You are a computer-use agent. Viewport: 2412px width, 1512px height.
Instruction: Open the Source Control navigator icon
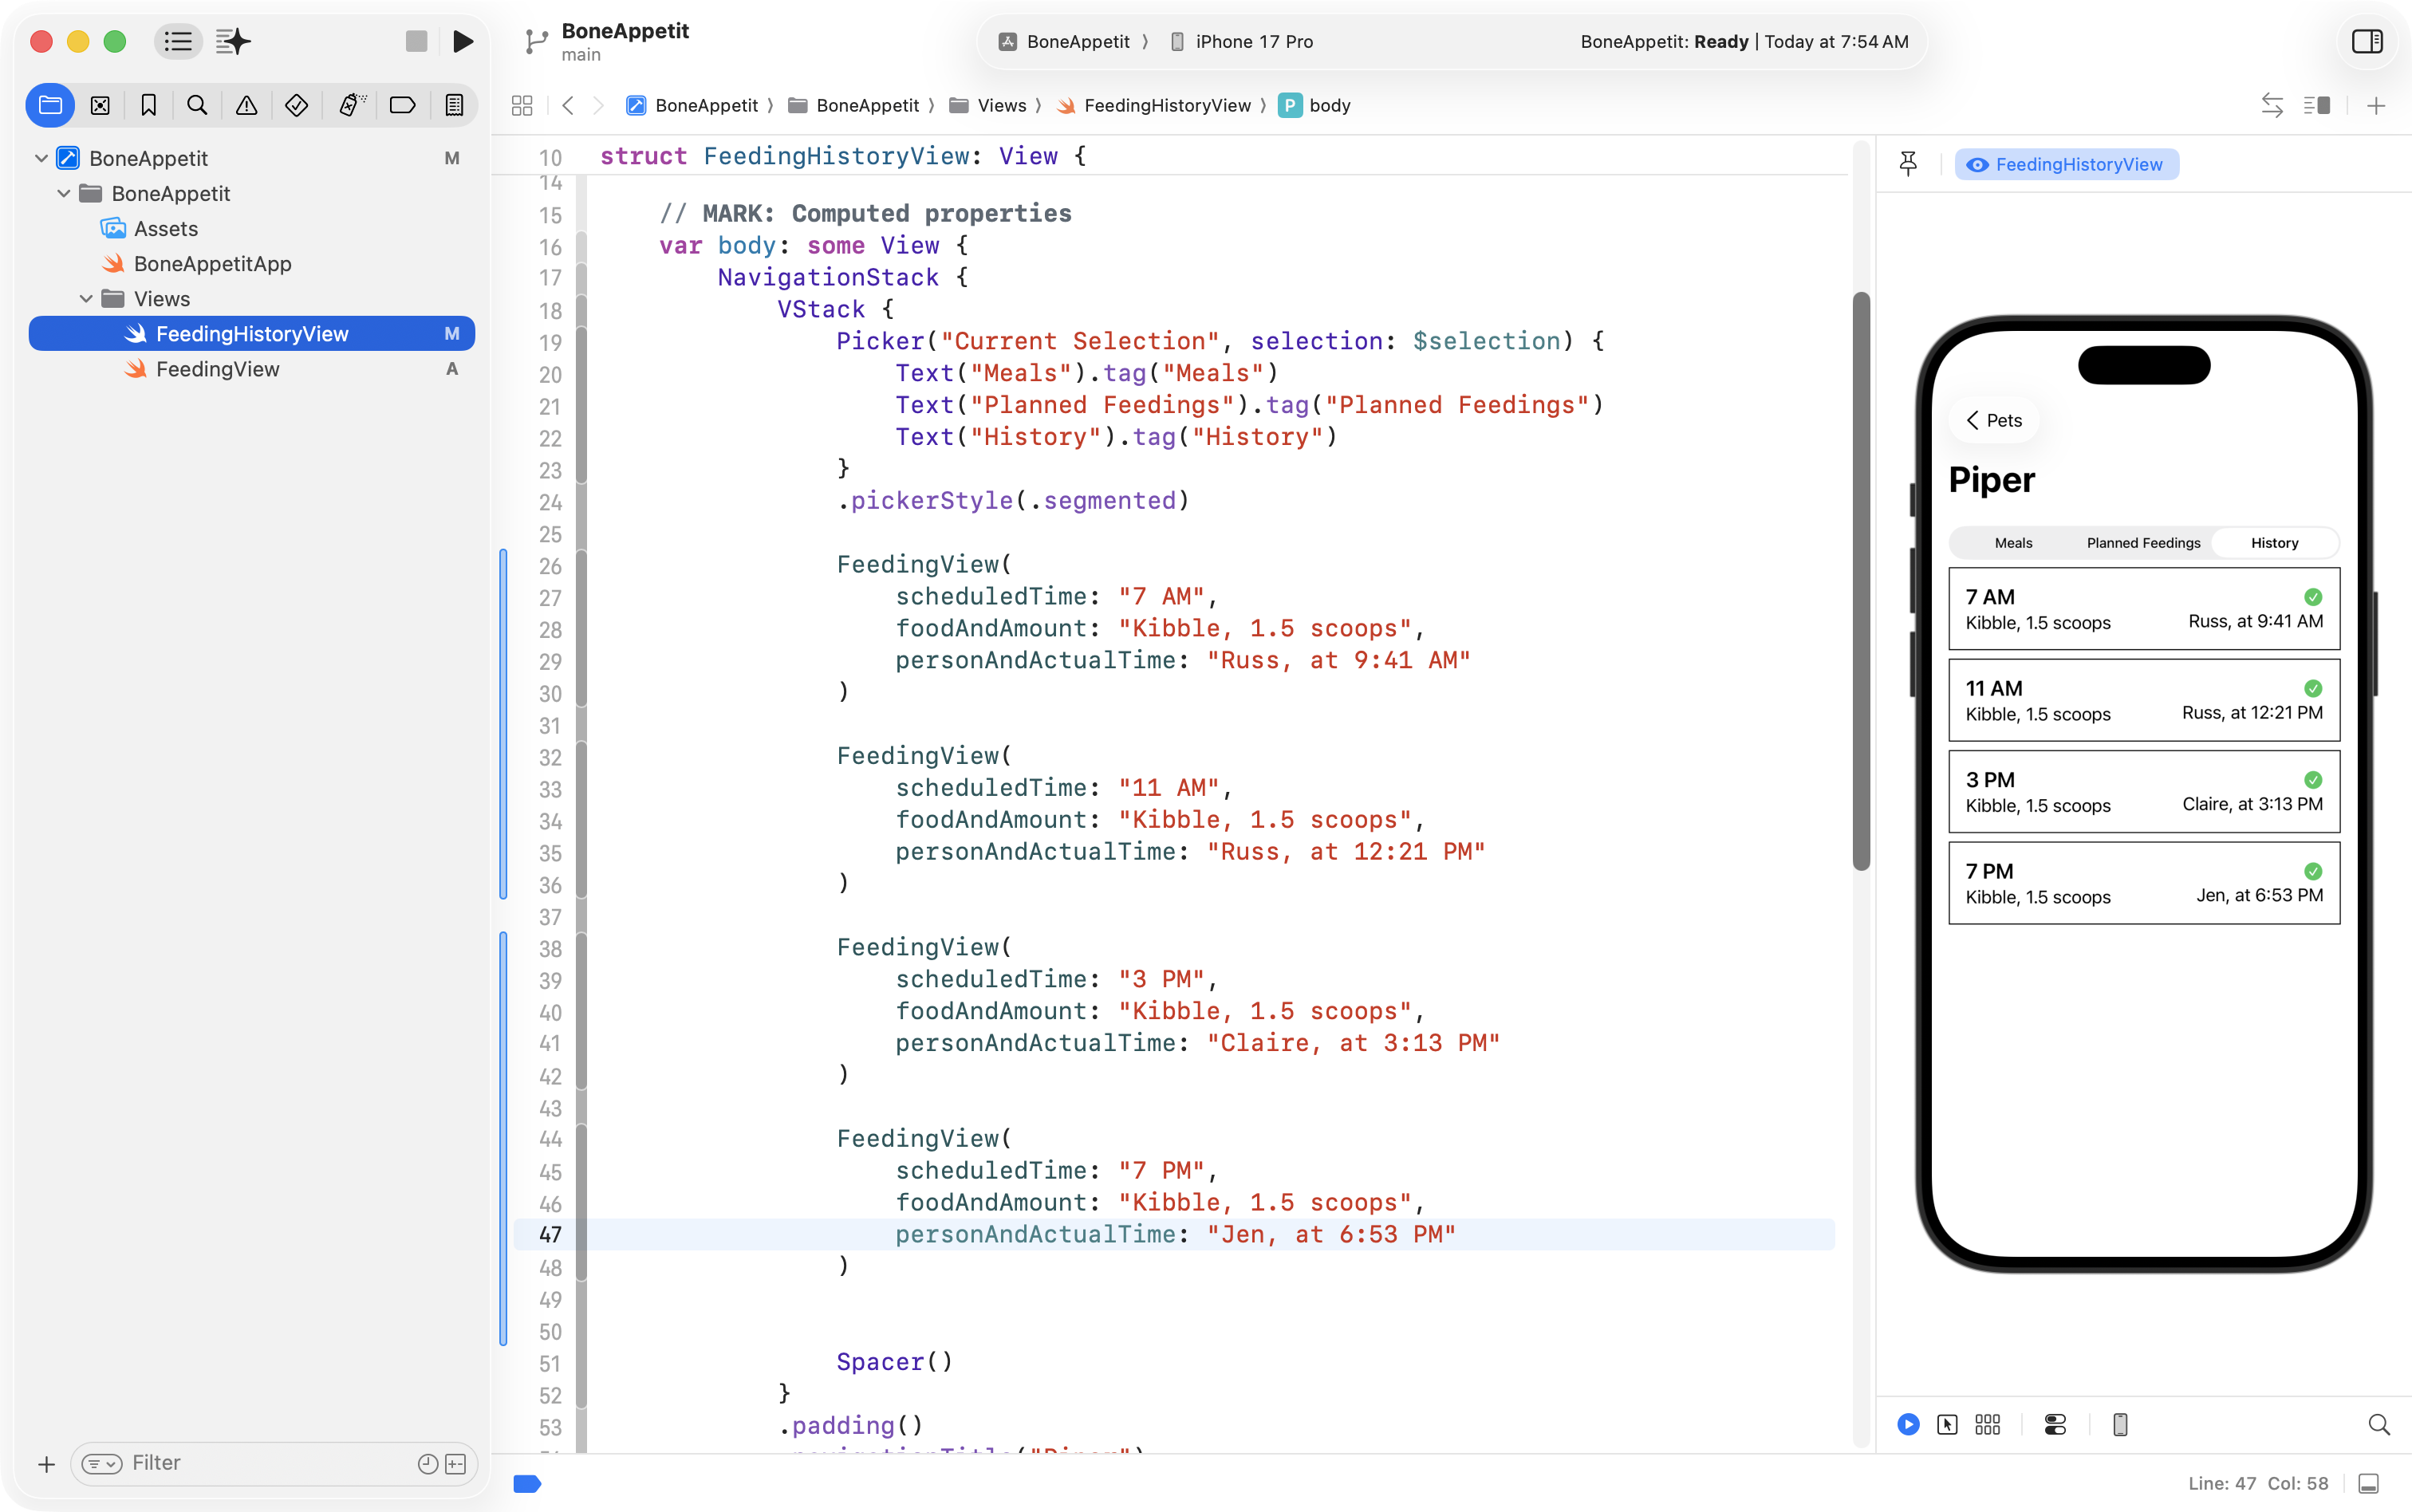[100, 105]
